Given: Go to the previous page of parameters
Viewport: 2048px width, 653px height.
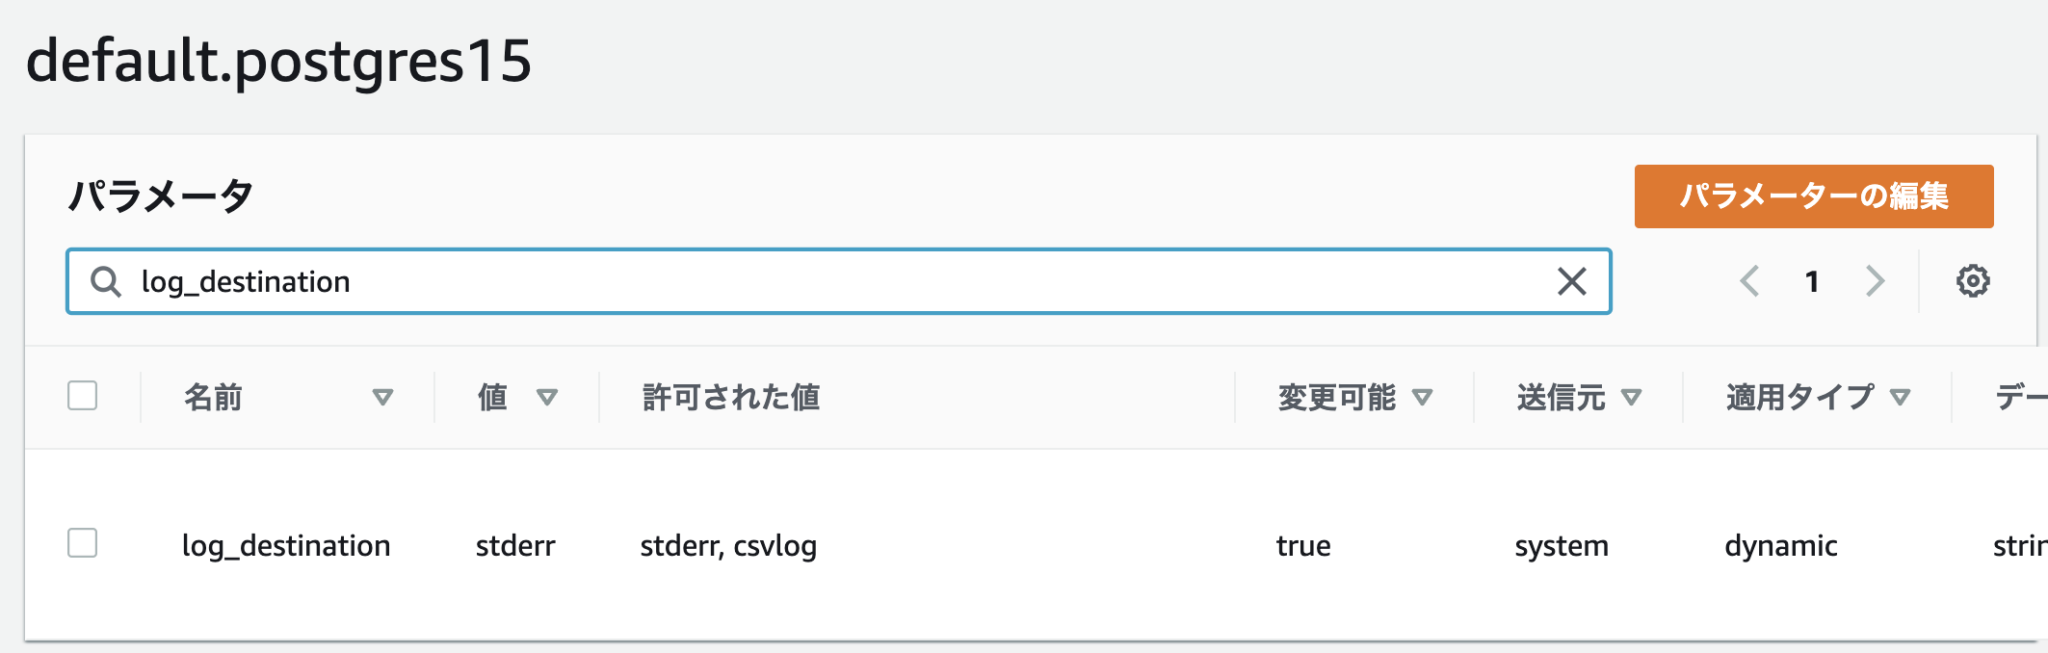Looking at the screenshot, I should click(x=1750, y=281).
